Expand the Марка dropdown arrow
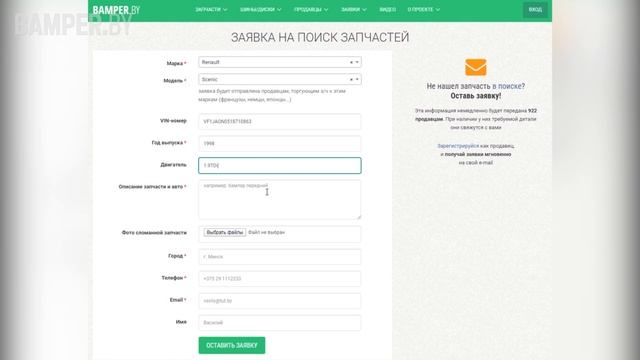 pyautogui.click(x=357, y=62)
